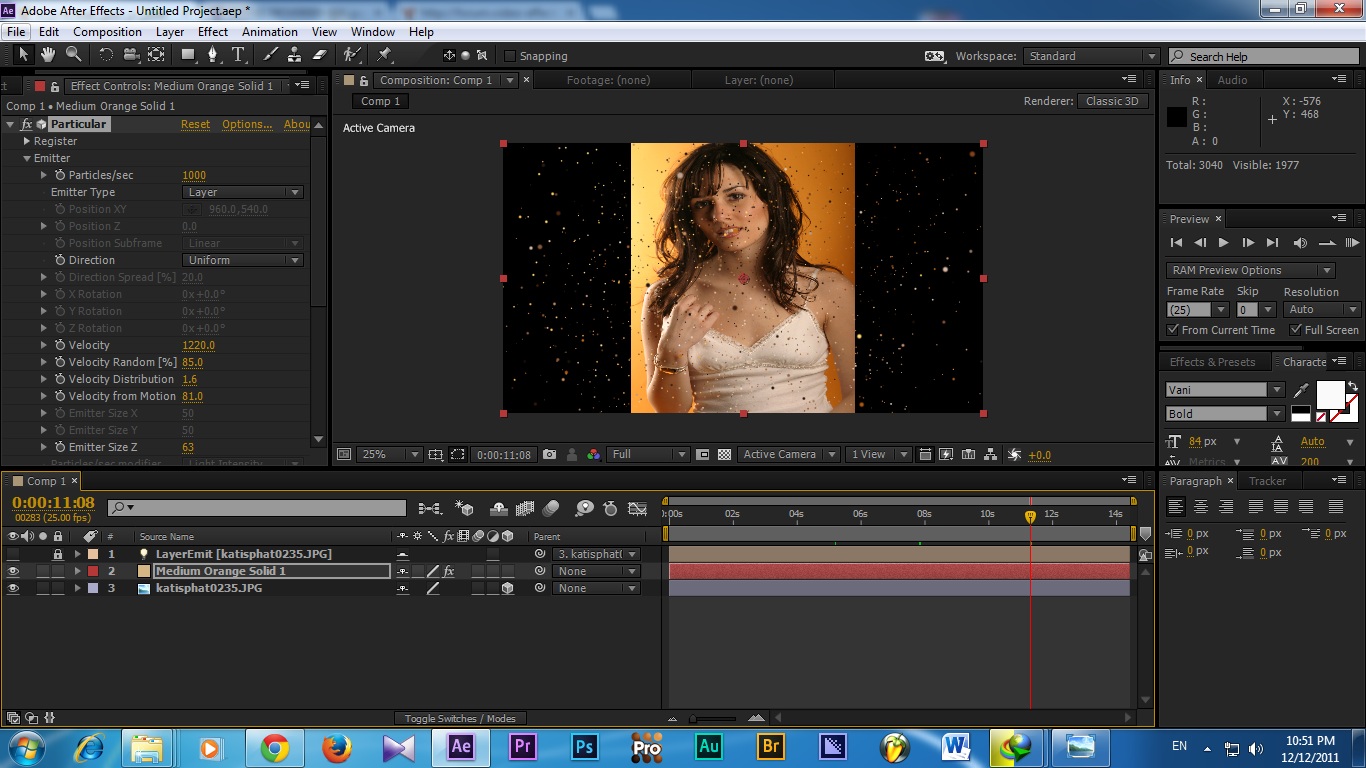Uncheck the Full Screen option
This screenshot has height=768, width=1366.
point(1296,329)
